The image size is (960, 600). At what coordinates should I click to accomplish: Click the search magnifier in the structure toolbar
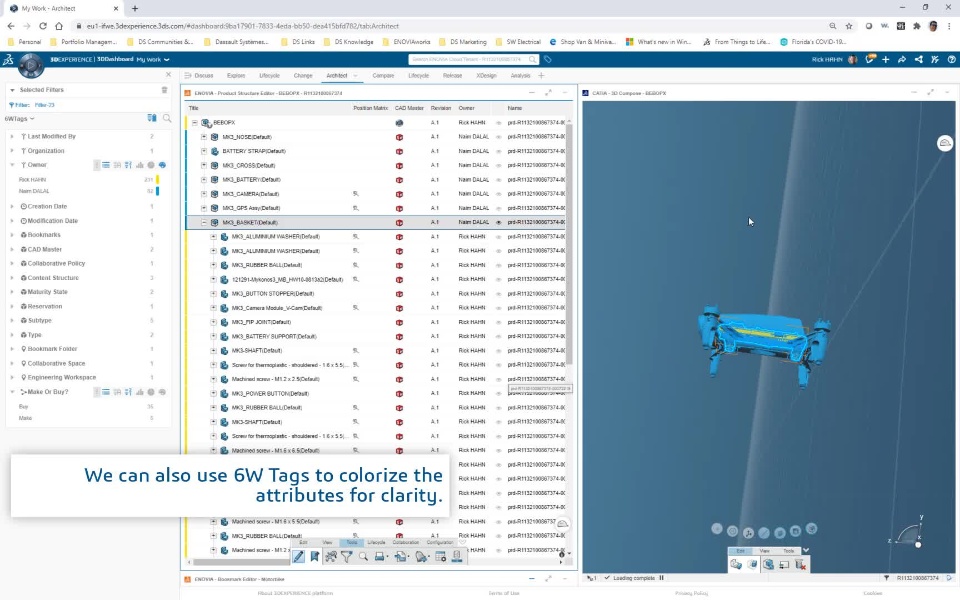tap(364, 557)
